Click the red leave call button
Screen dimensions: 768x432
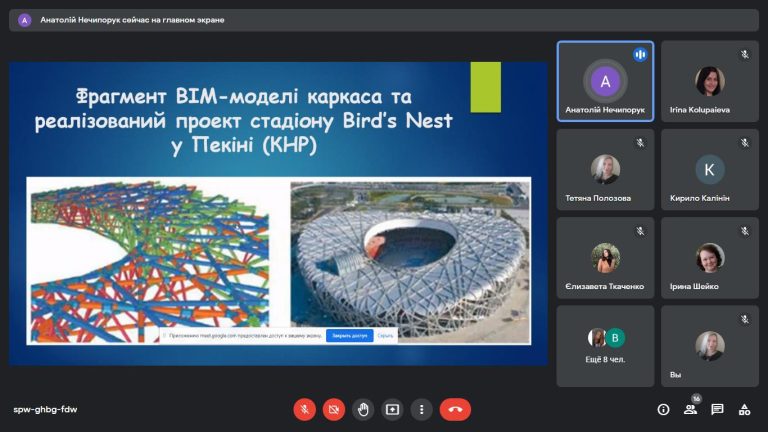(x=456, y=409)
